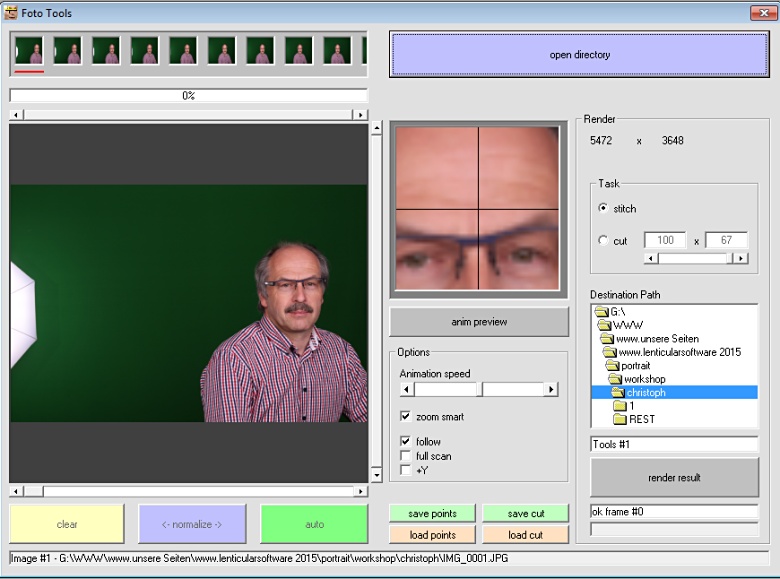Image resolution: width=780 pixels, height=579 pixels.
Task: Open the christoph folder in Destination Path
Action: [645, 393]
